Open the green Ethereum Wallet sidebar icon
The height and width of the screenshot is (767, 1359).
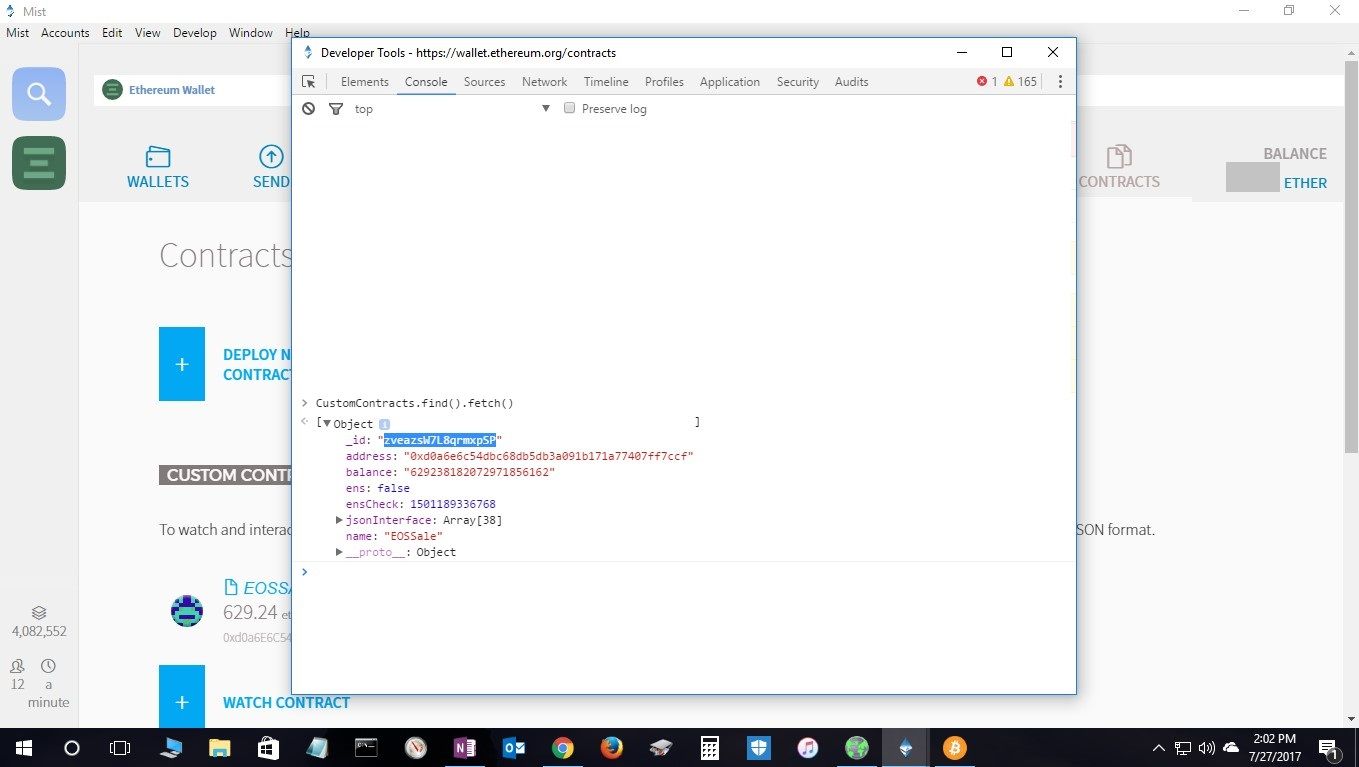point(39,163)
